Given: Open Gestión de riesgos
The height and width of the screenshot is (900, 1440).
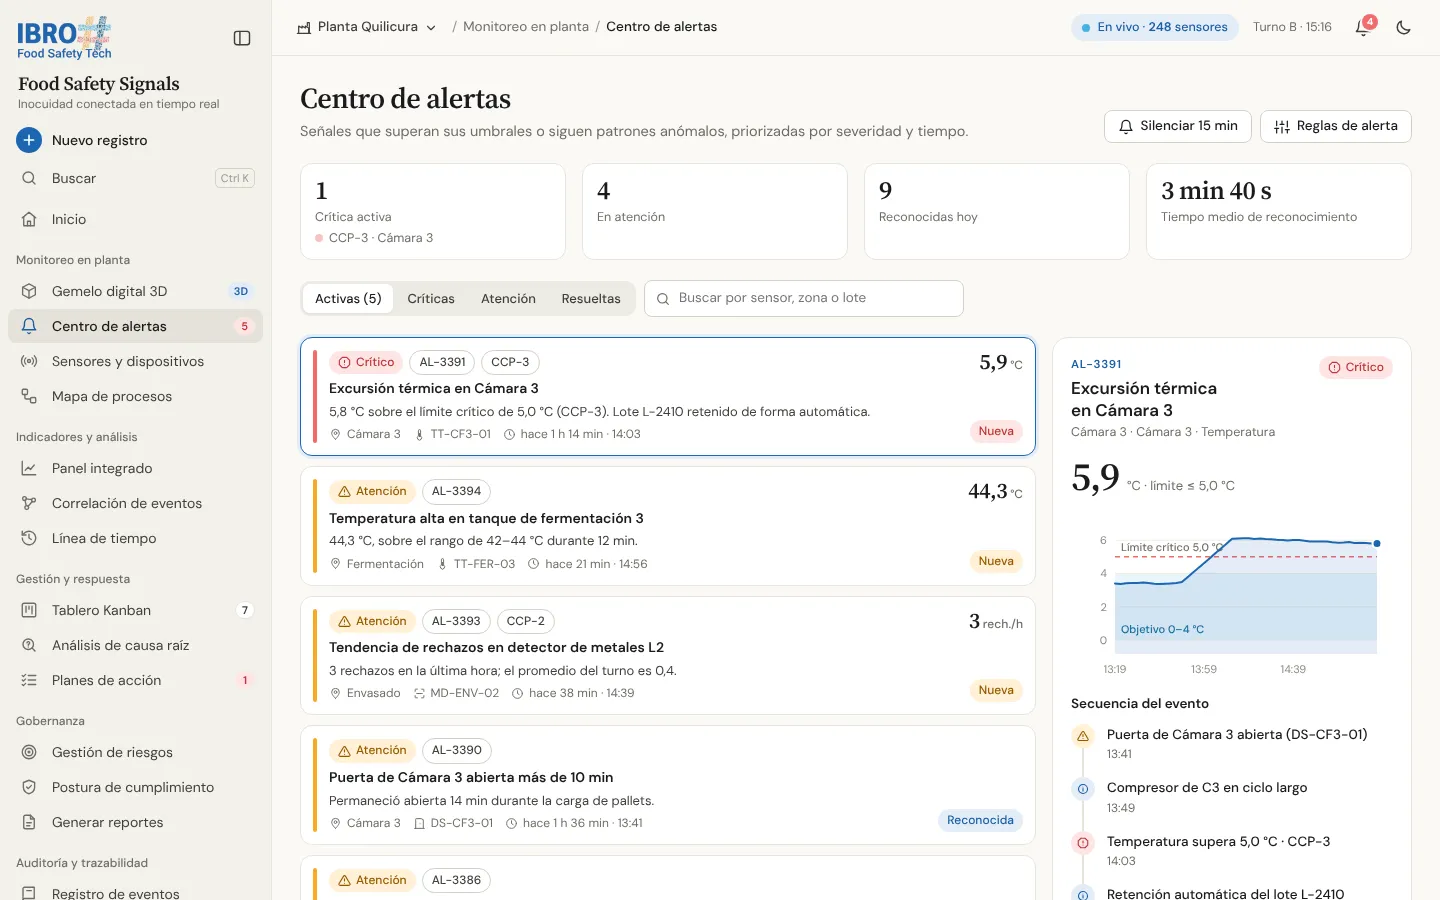Looking at the screenshot, I should tap(136, 752).
